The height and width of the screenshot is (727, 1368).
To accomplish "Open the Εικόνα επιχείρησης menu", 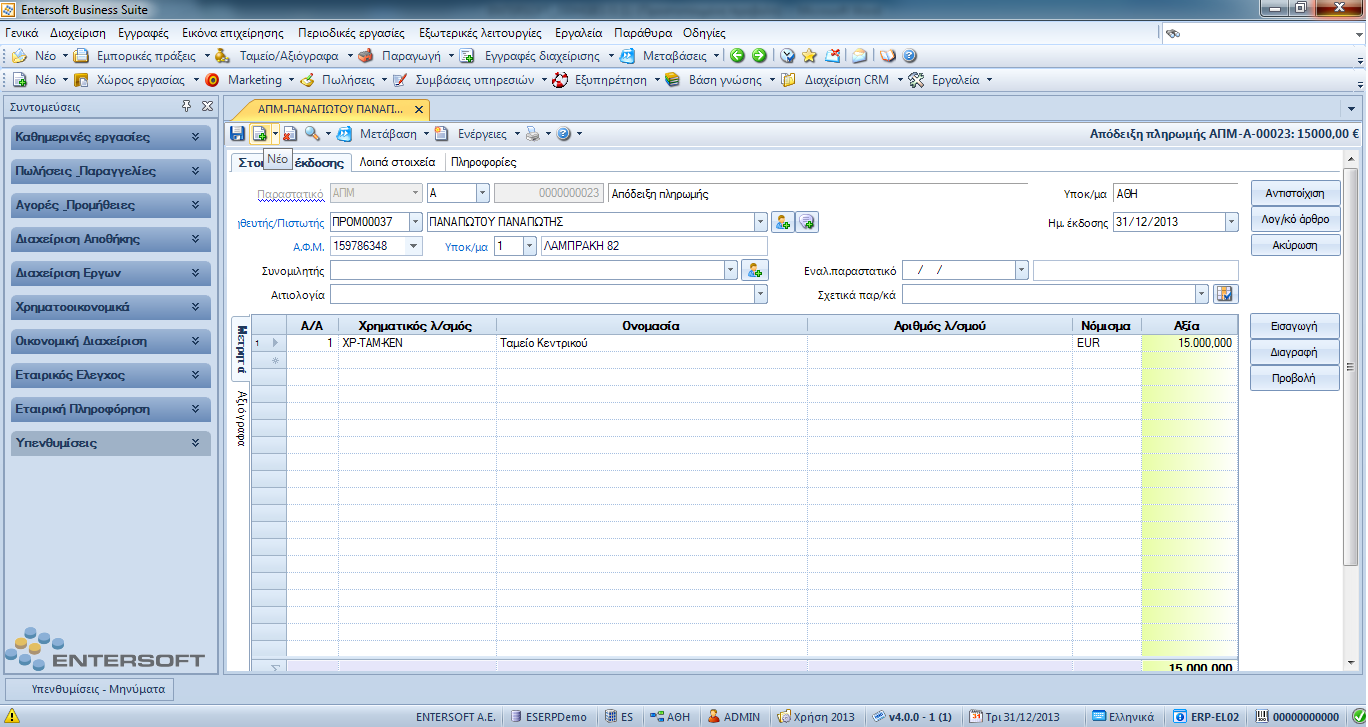I will [x=232, y=33].
